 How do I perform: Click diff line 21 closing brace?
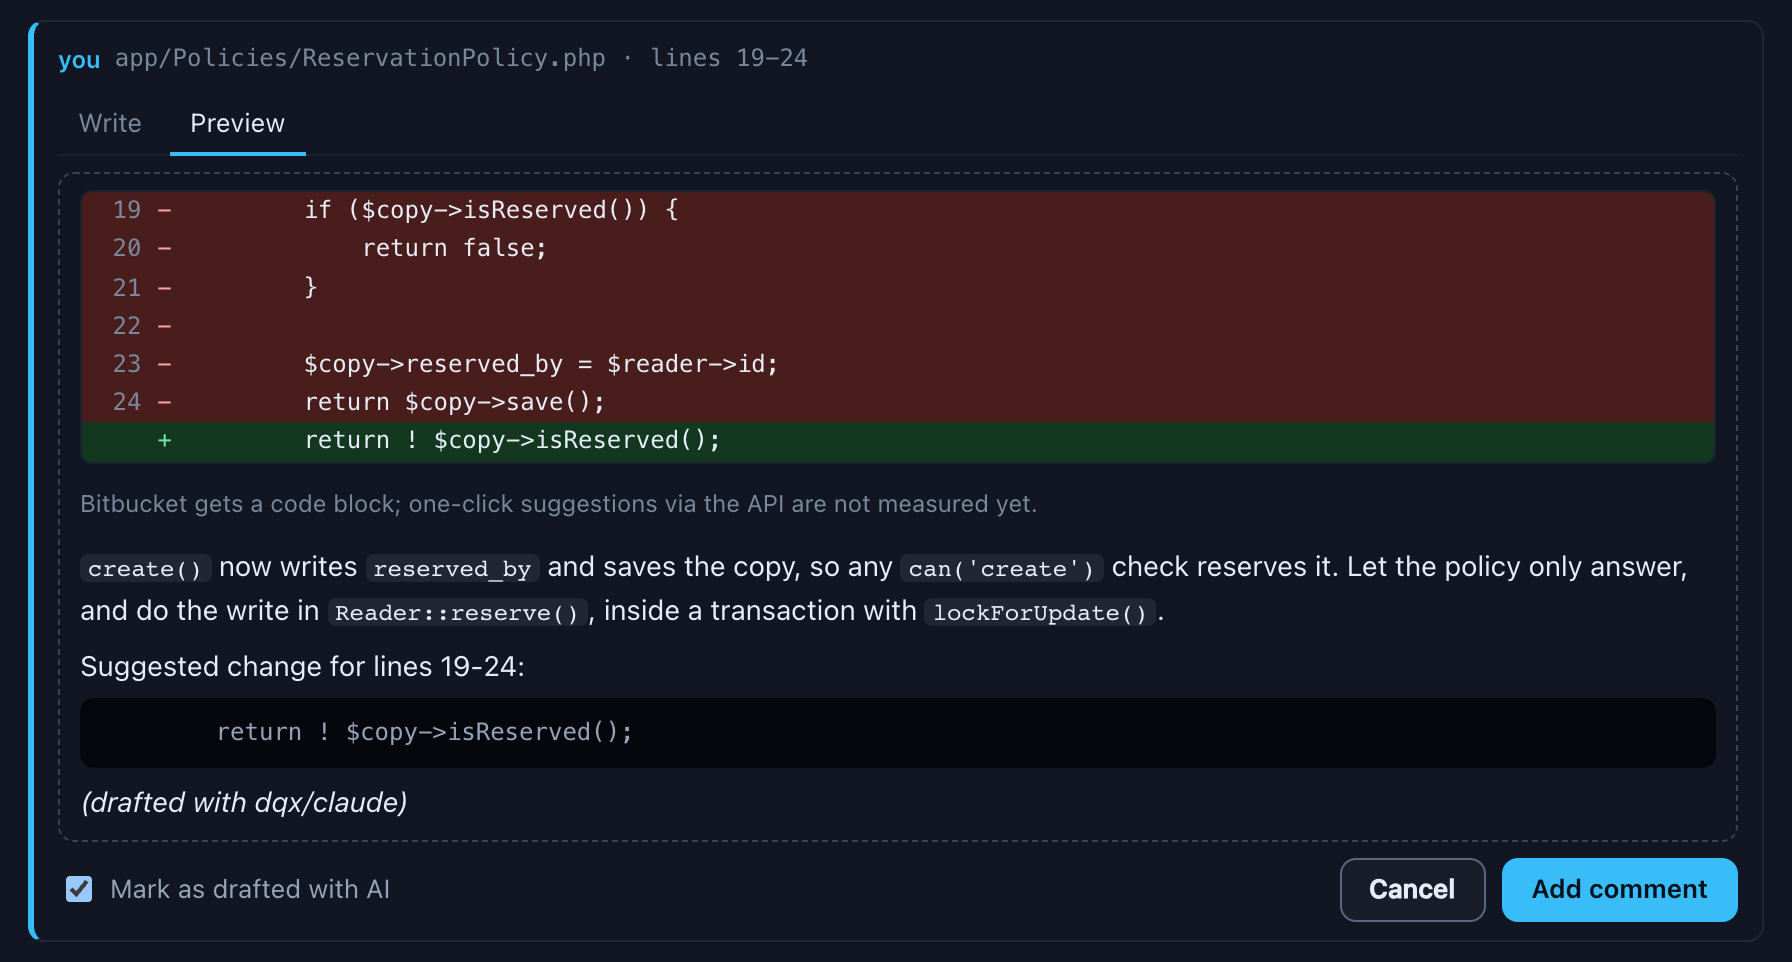[x=898, y=287]
